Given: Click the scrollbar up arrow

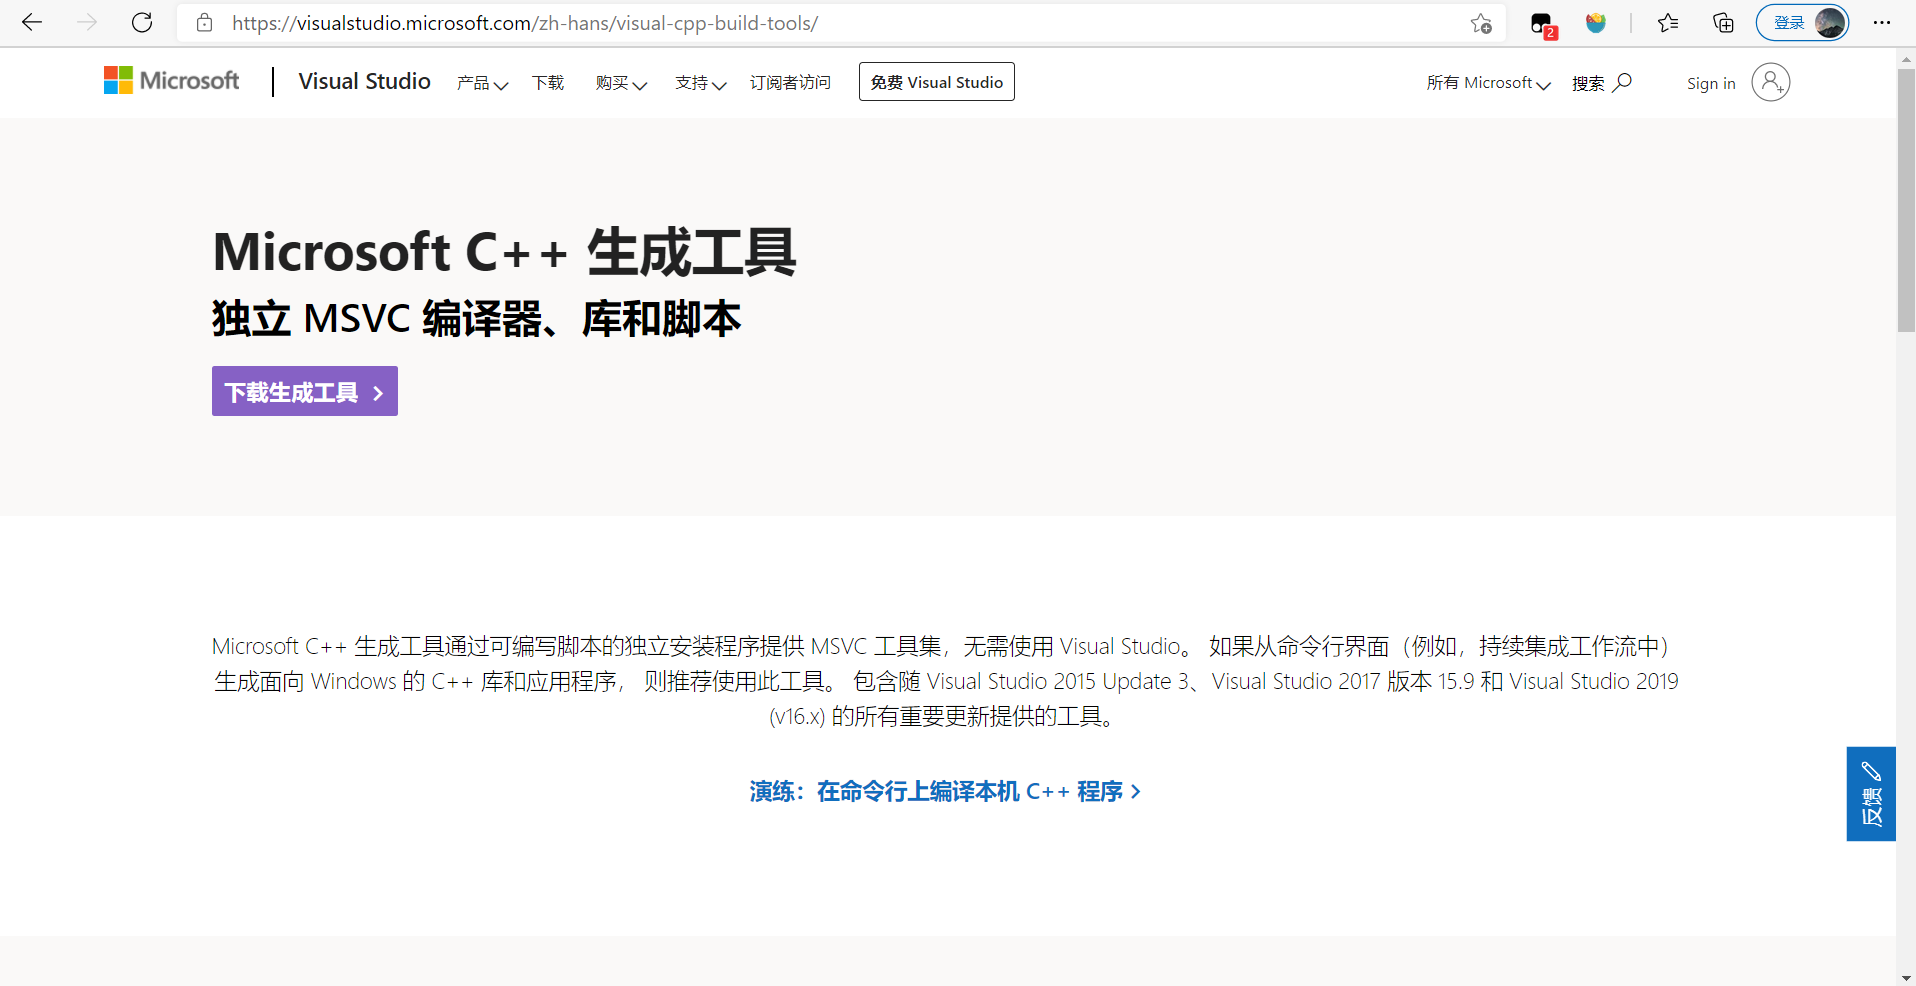Looking at the screenshot, I should coord(1906,58).
